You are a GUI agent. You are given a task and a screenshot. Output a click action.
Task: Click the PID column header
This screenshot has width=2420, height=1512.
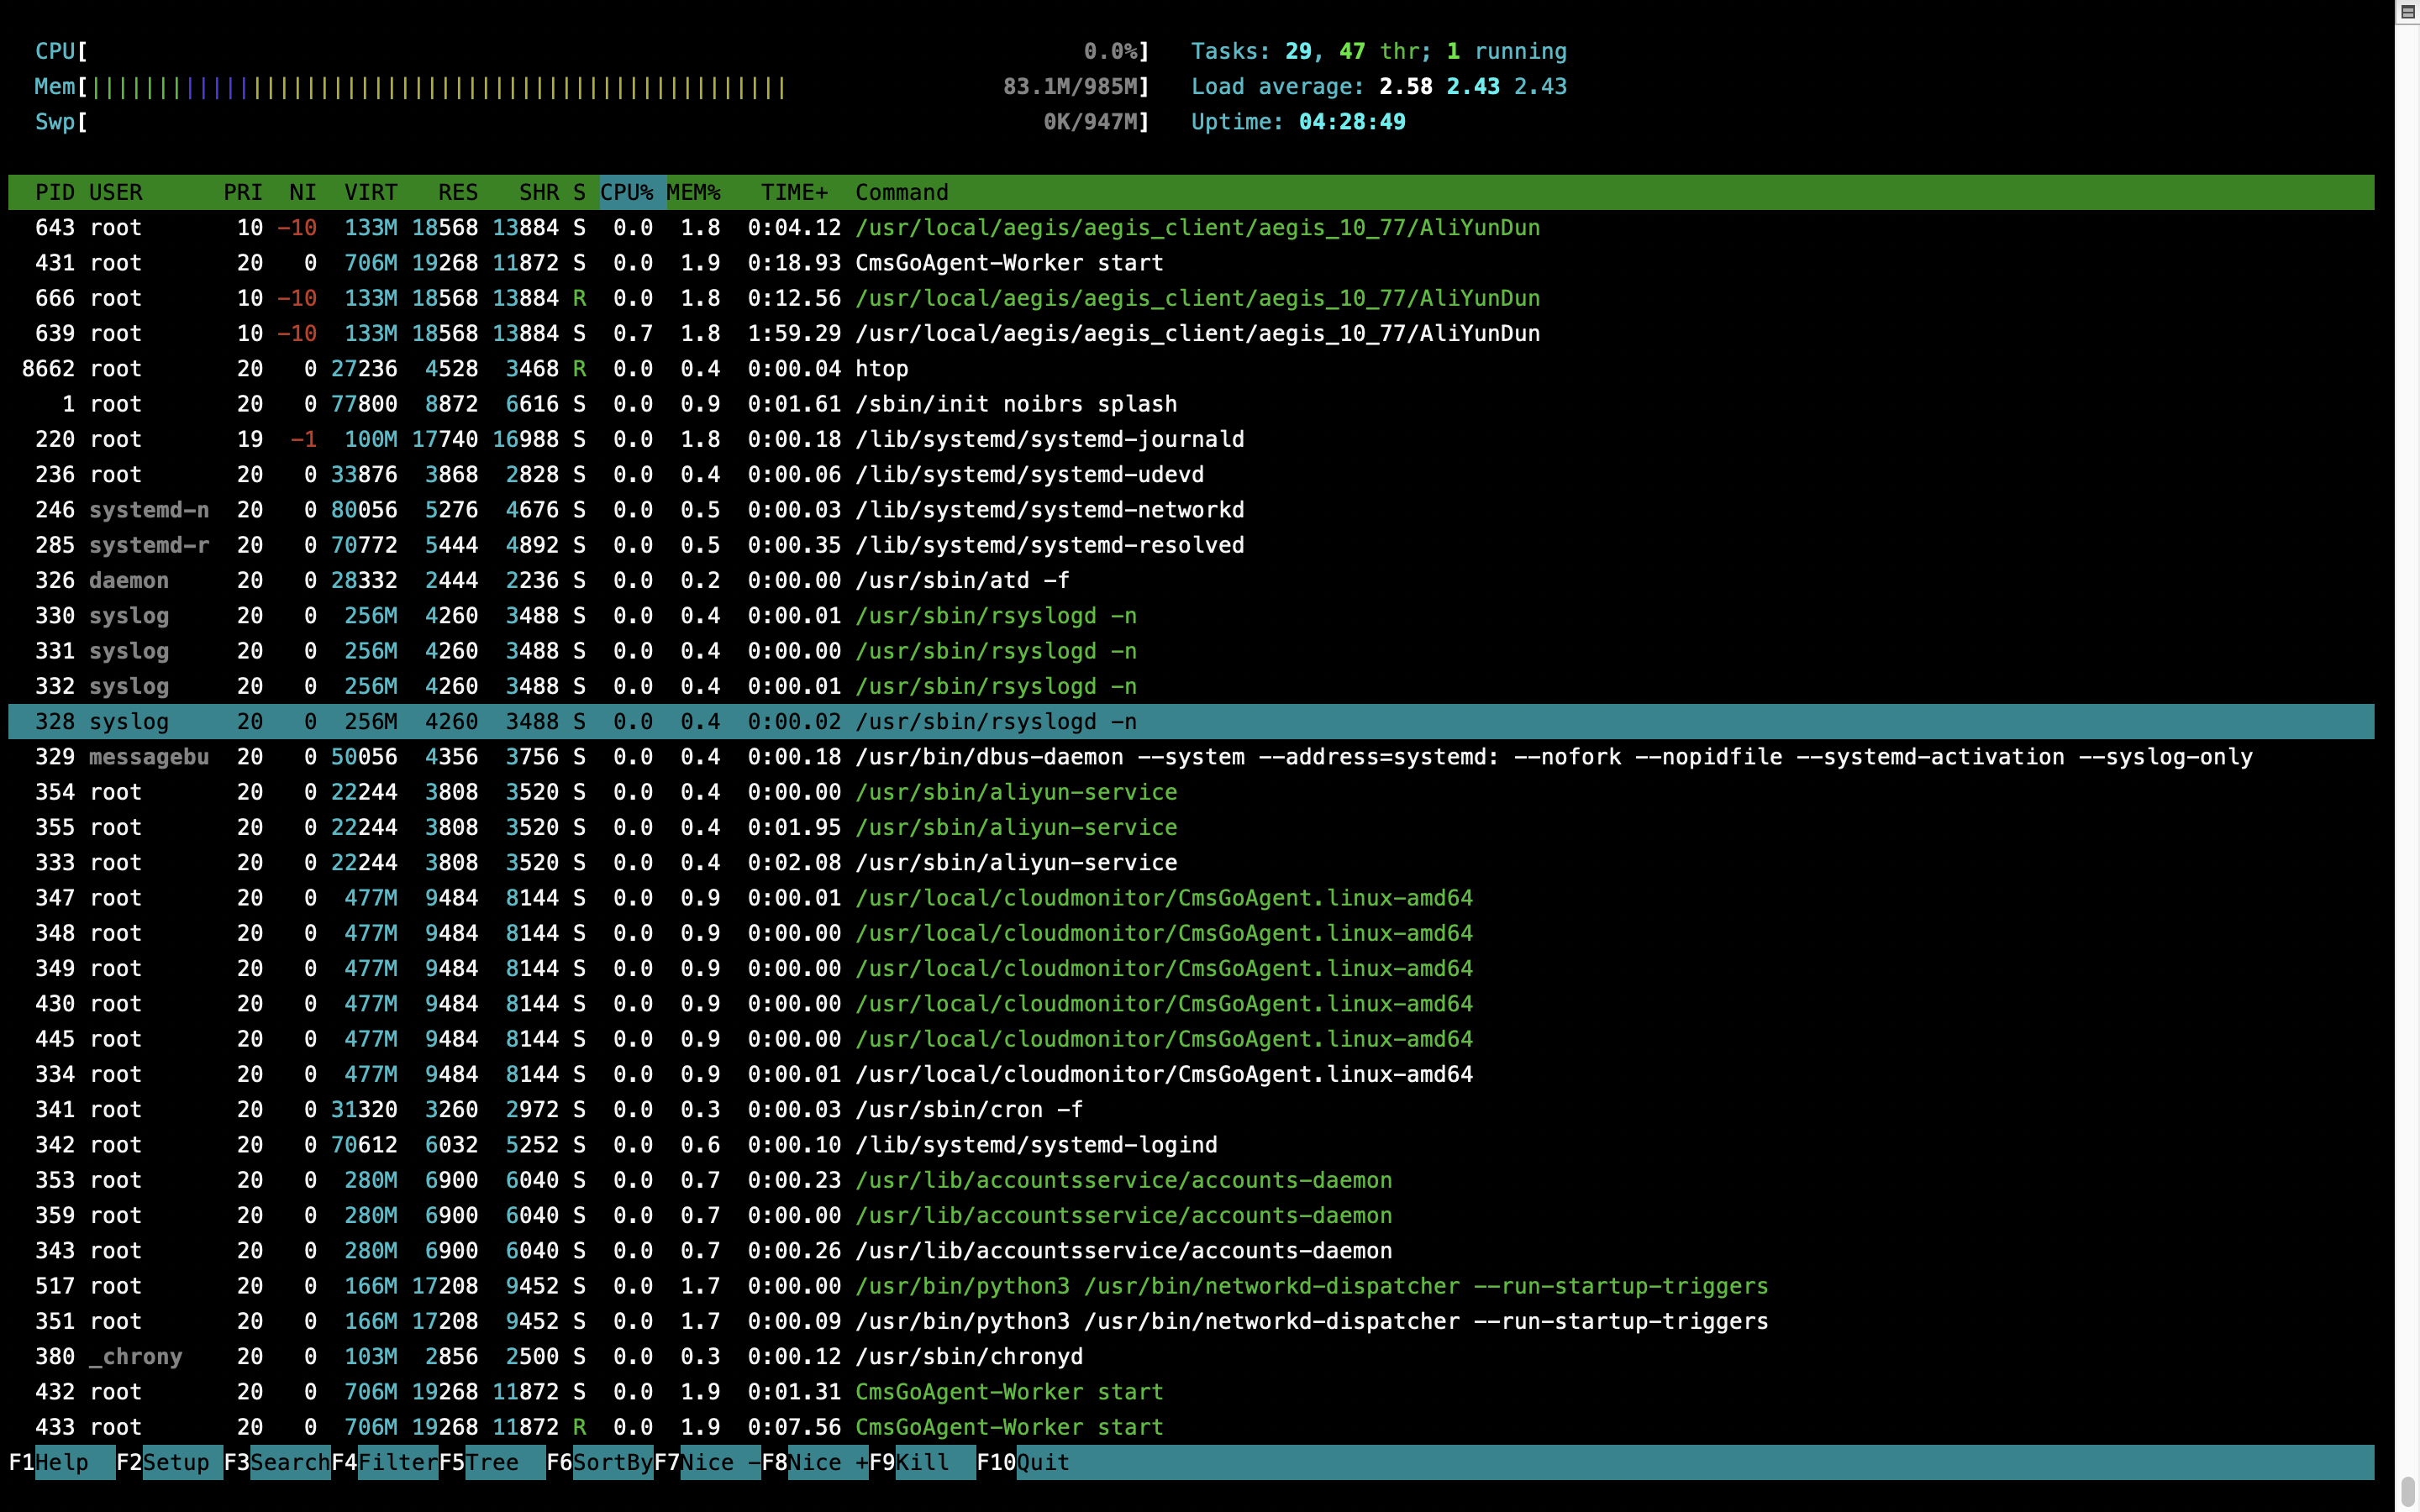pos(54,192)
